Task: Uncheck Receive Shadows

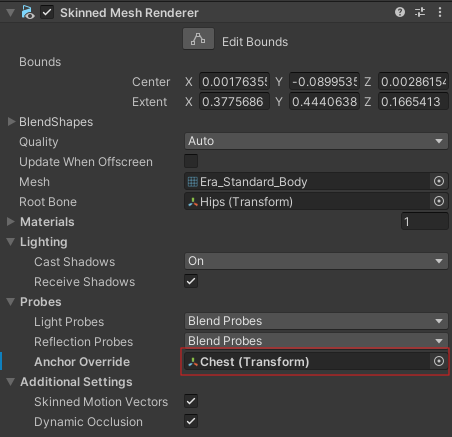Action: tap(191, 281)
